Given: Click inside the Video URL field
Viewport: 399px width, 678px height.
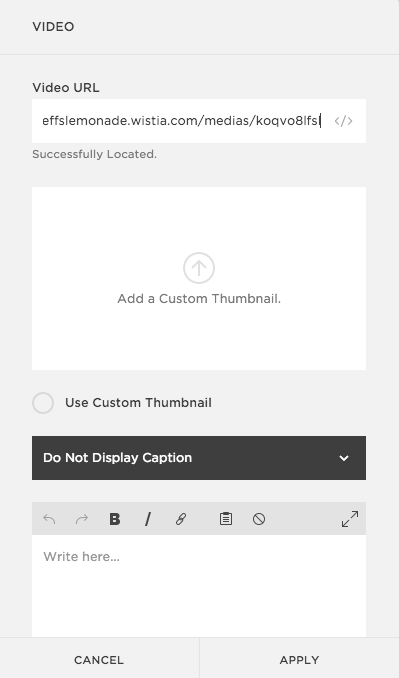Looking at the screenshot, I should pos(199,121).
